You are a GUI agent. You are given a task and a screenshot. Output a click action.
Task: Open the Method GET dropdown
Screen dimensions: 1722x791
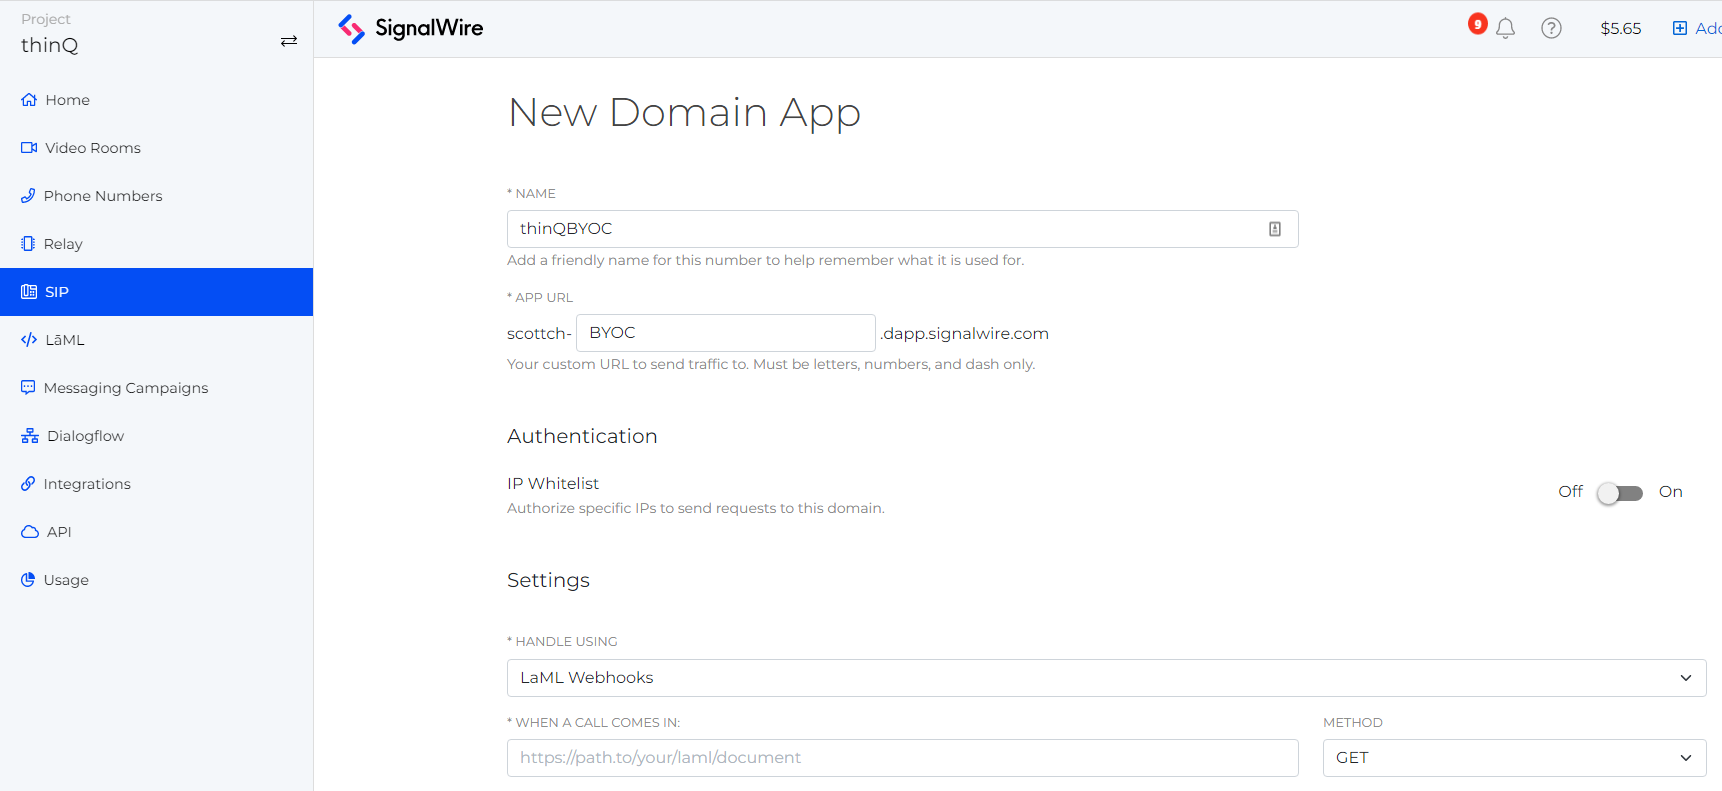point(1514,758)
